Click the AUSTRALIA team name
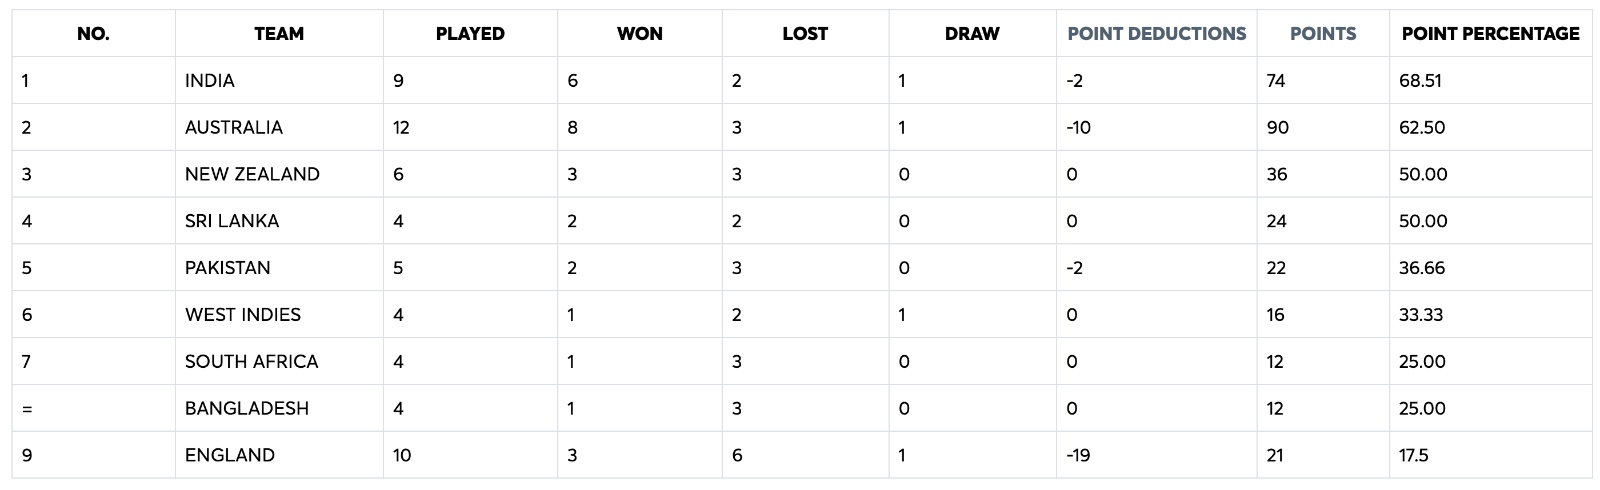The height and width of the screenshot is (490, 1600). [234, 128]
